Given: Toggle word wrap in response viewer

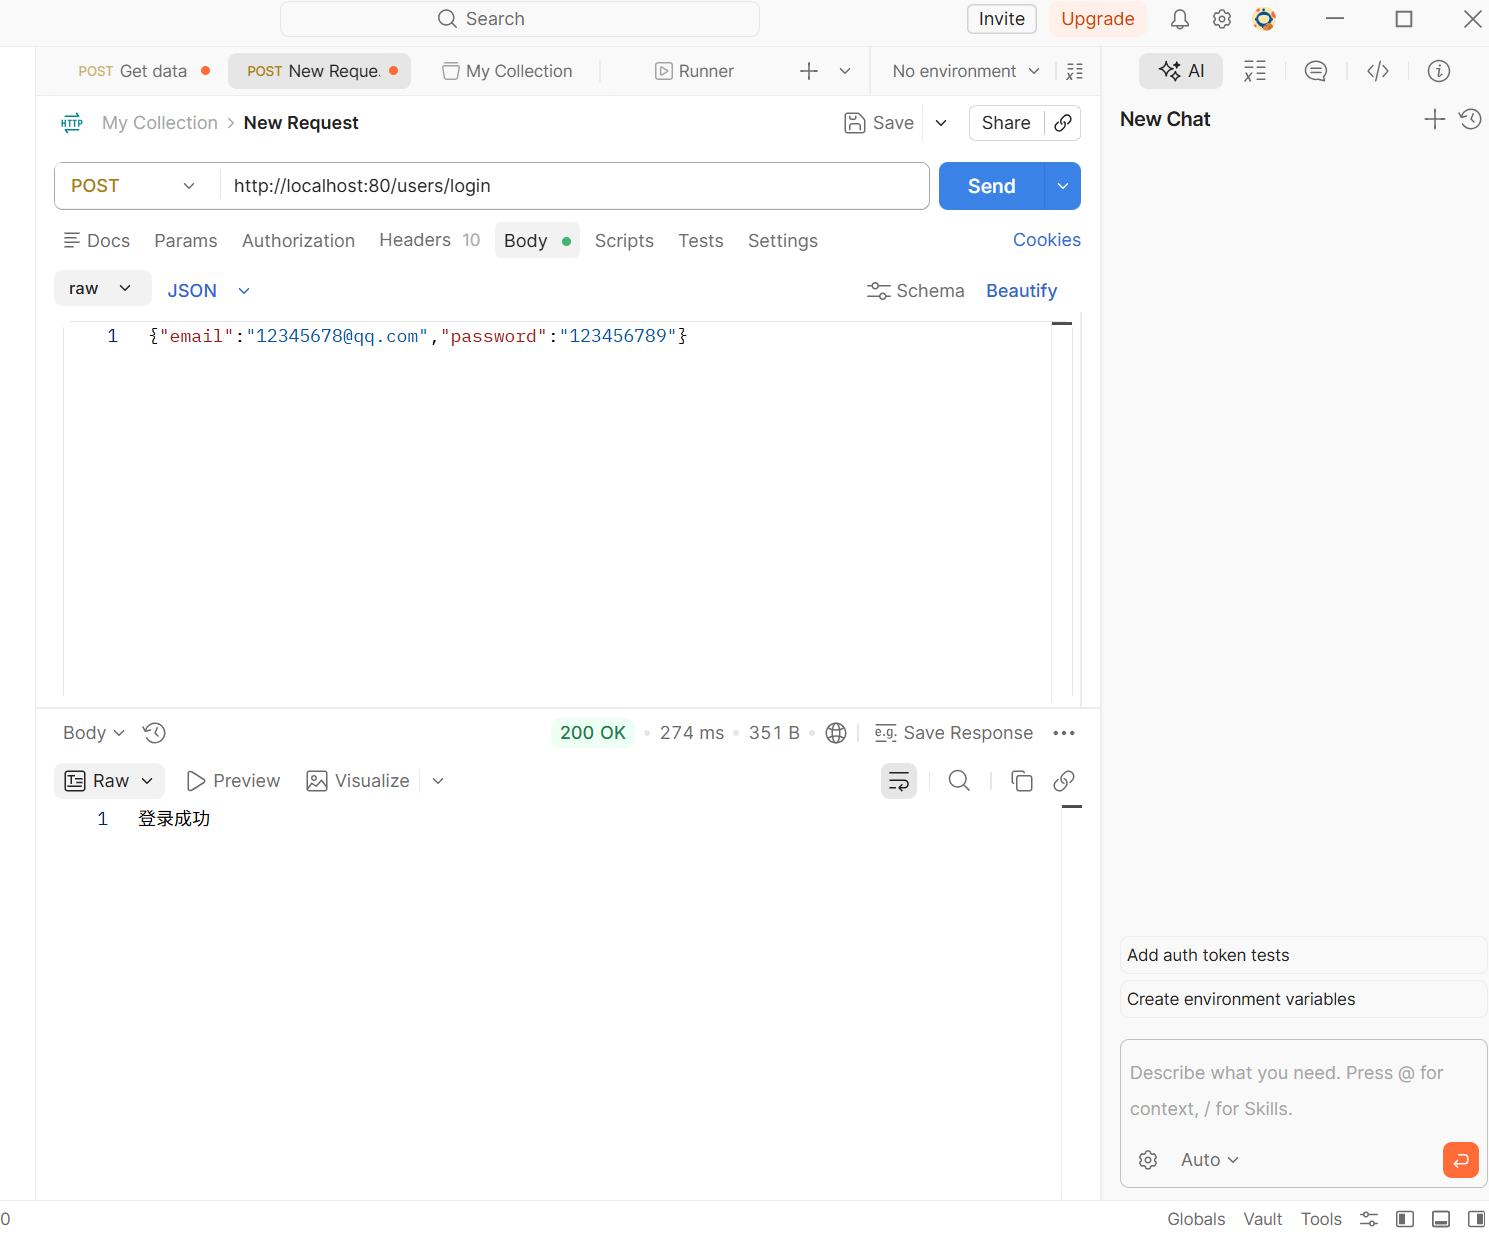Looking at the screenshot, I should pyautogui.click(x=899, y=781).
